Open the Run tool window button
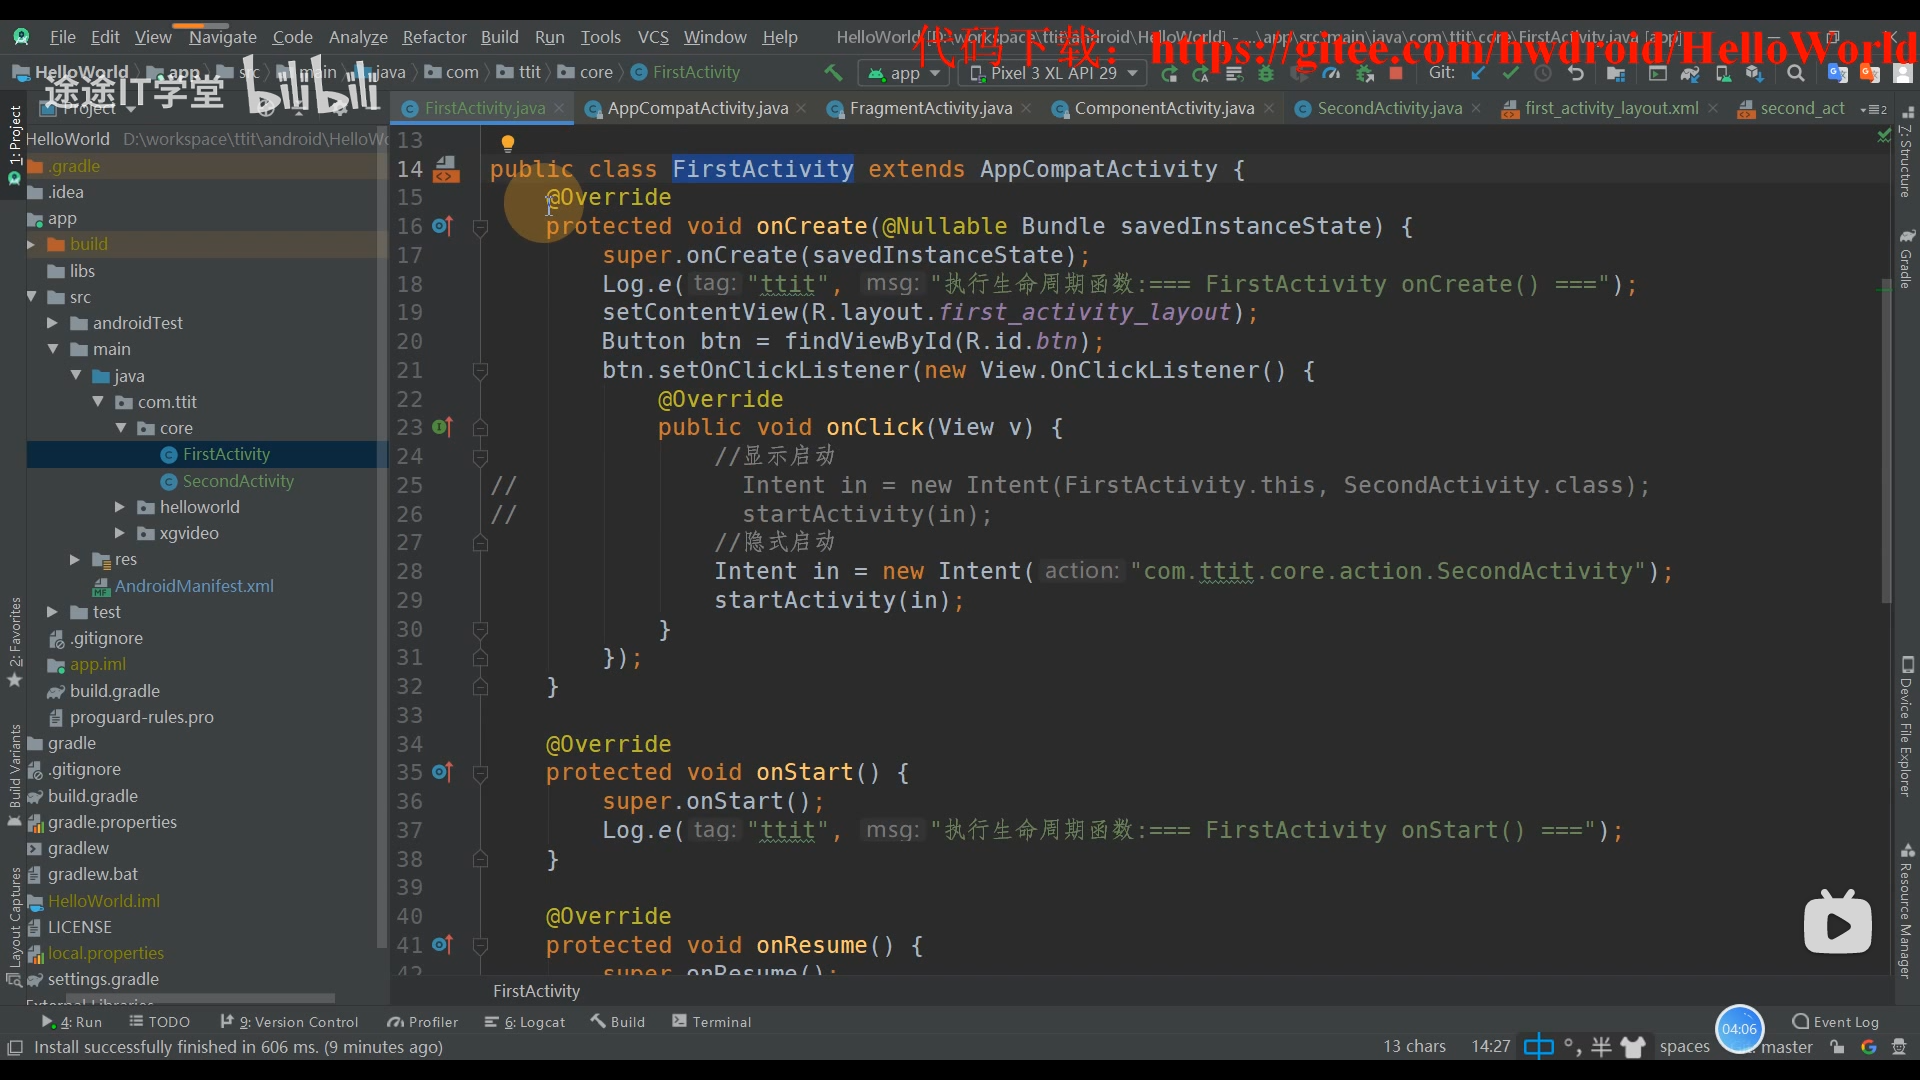The image size is (1920, 1080). (72, 1022)
